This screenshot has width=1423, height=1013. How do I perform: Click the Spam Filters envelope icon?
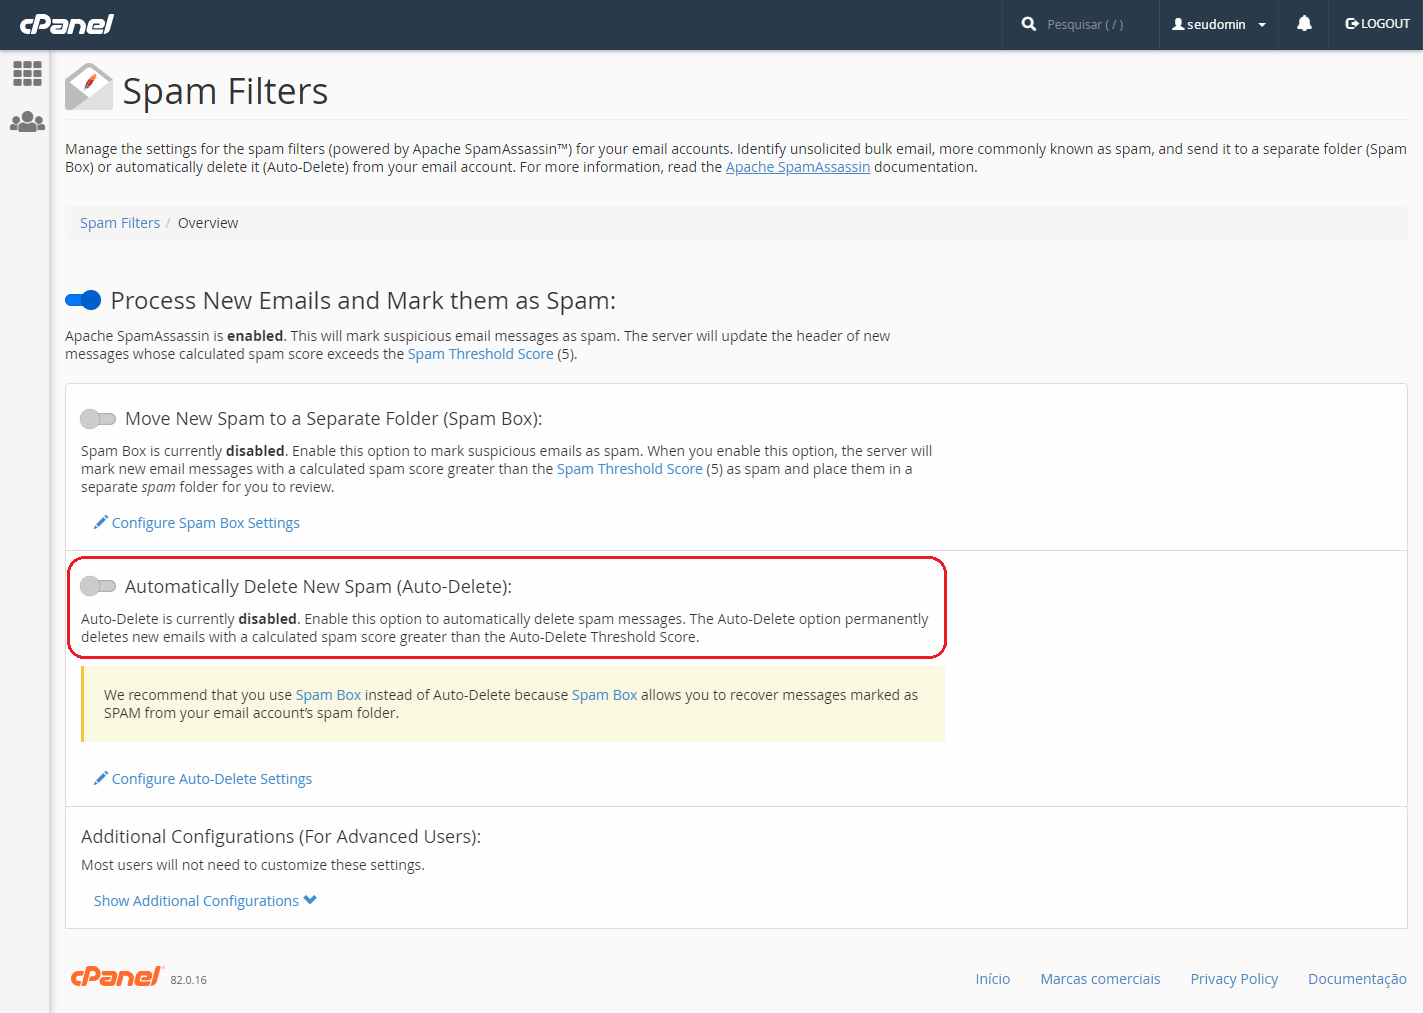[89, 88]
